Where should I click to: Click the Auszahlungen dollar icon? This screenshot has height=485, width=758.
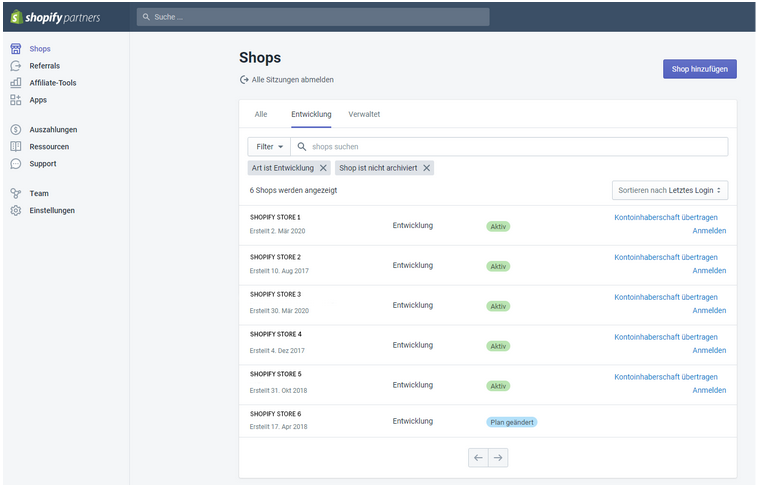point(16,130)
